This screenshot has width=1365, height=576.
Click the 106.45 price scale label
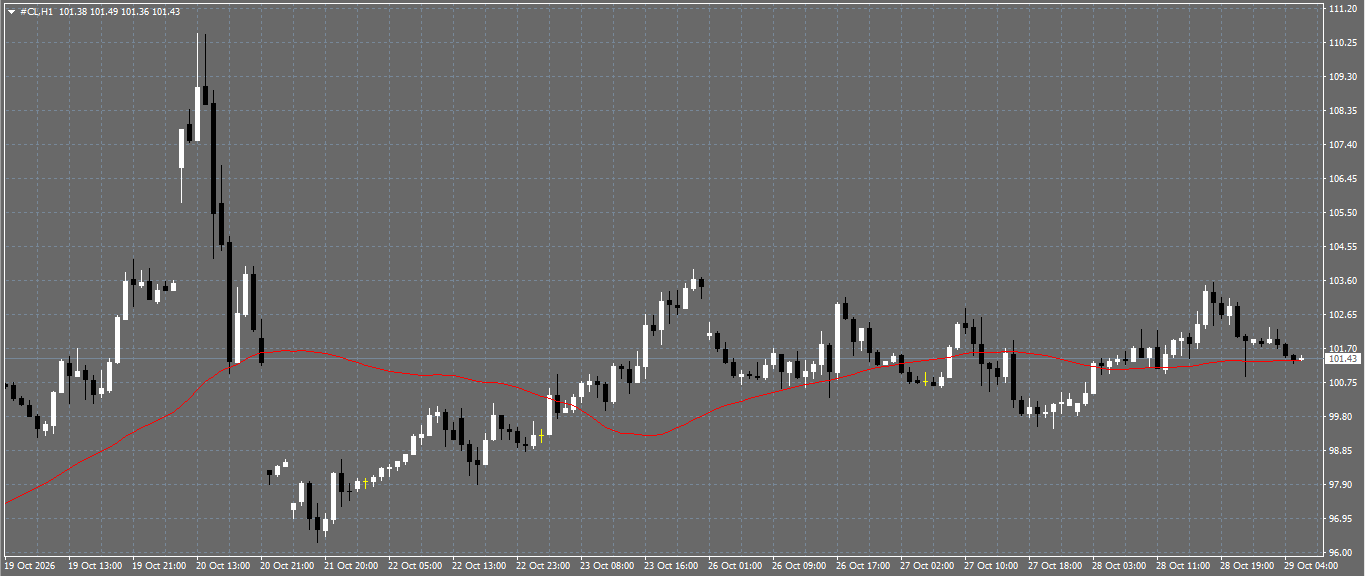[x=1342, y=178]
